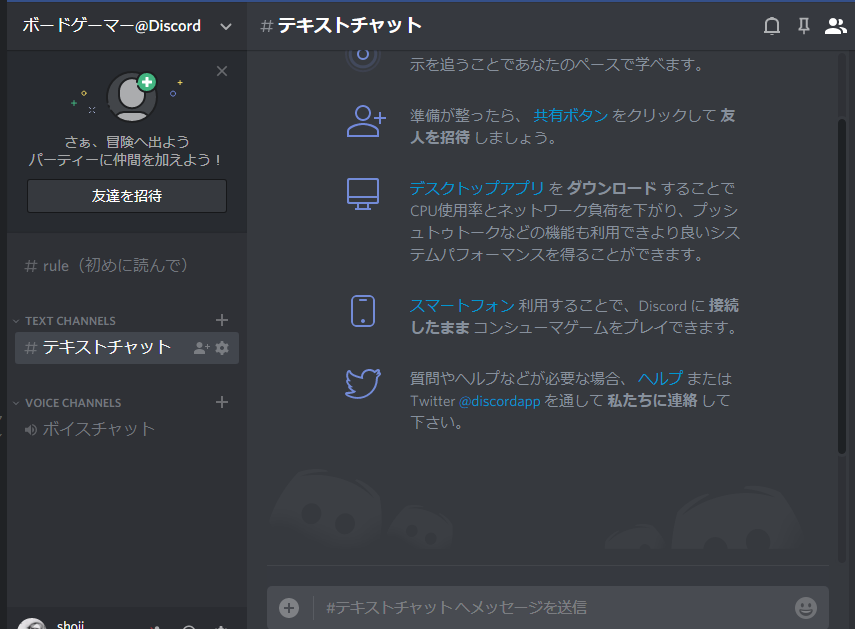This screenshot has height=629, width=855.
Task: Create invite for テキストチャット channel
Action: 201,348
